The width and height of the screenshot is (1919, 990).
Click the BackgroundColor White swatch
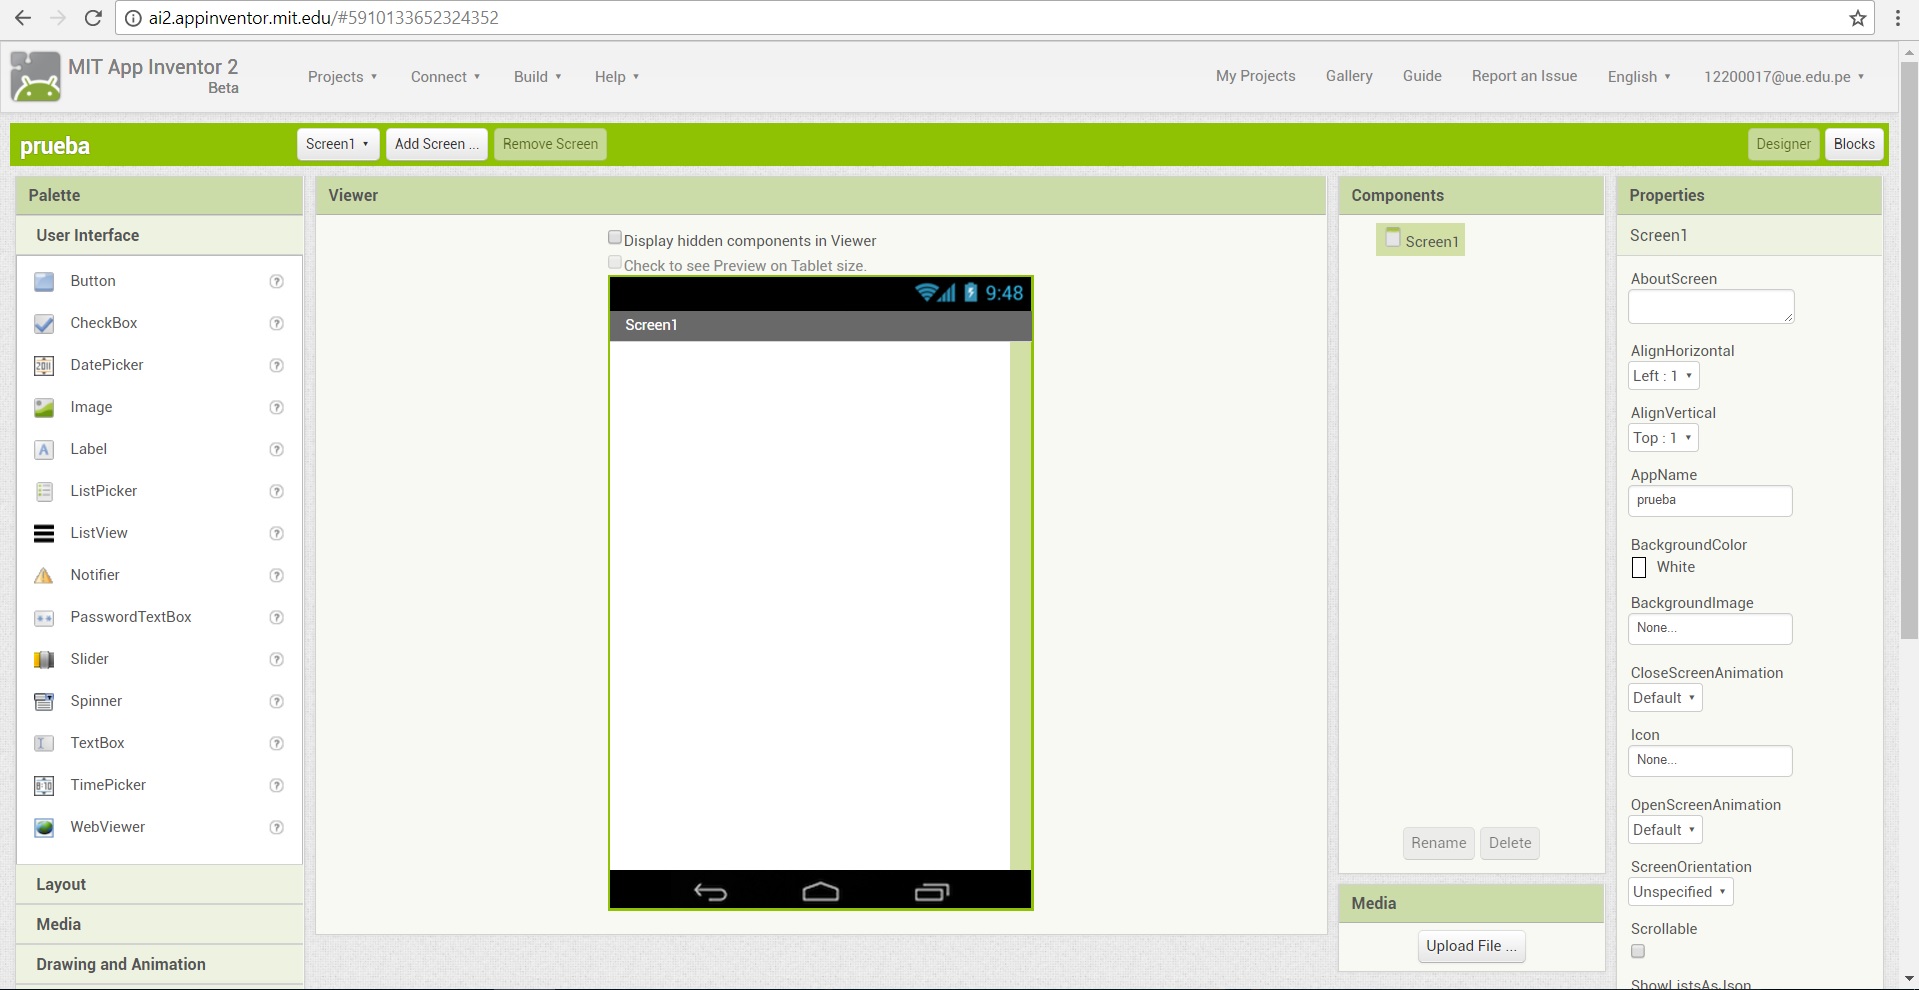click(1639, 568)
